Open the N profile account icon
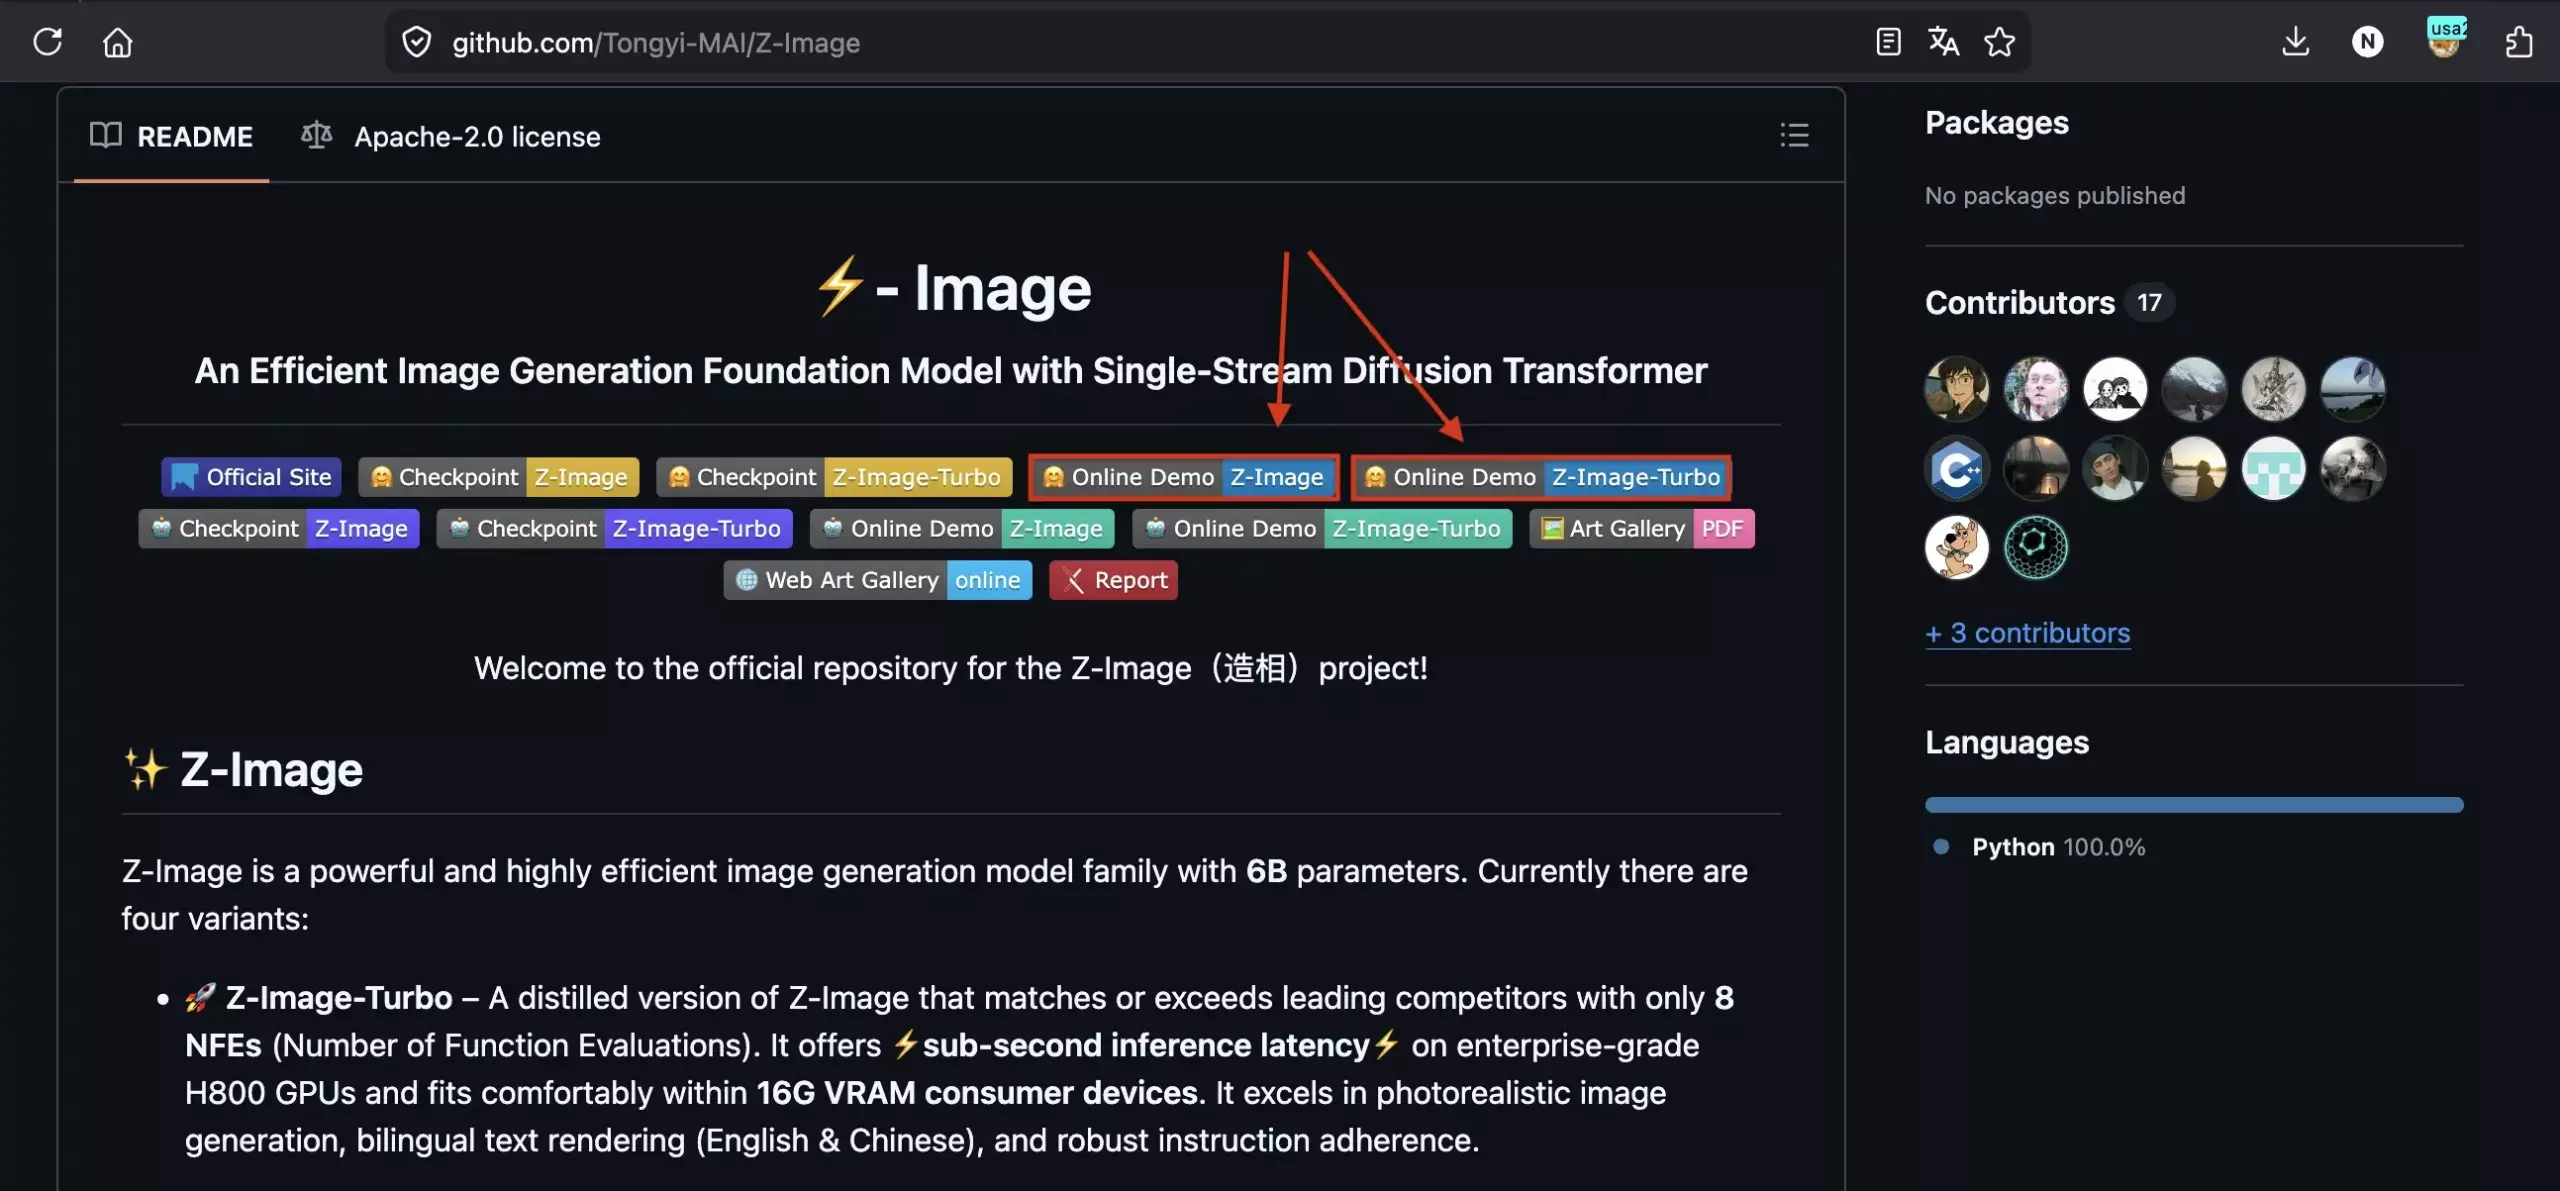The width and height of the screenshot is (2560, 1191). point(2367,42)
